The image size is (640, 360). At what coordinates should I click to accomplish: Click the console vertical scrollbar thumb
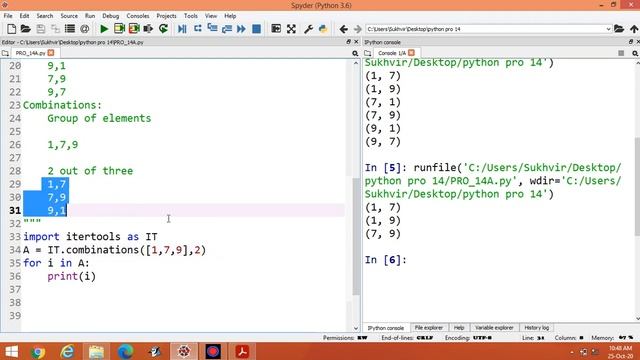(x=637, y=187)
